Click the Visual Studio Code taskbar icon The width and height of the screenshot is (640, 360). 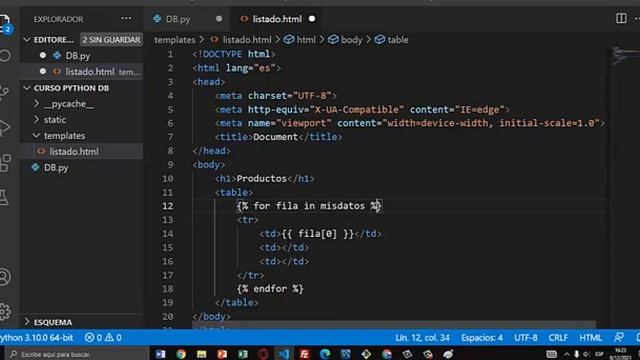pos(283,354)
